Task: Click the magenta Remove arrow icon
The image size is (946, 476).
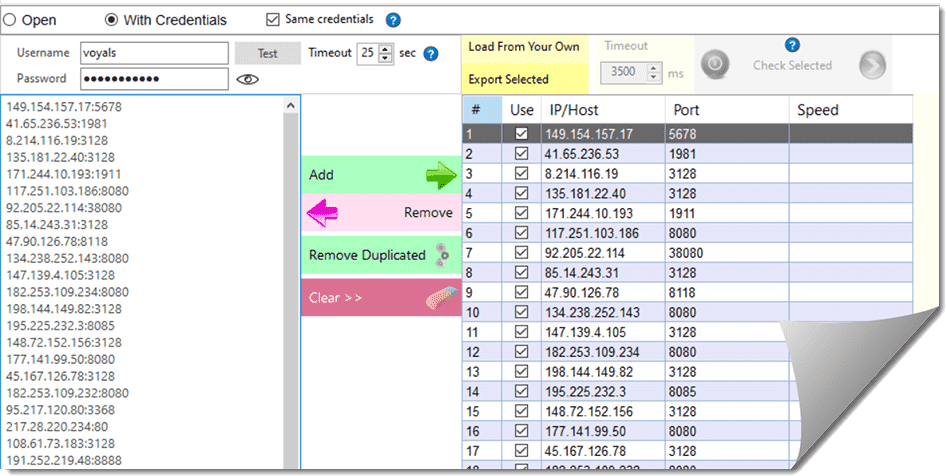Action: click(x=322, y=213)
